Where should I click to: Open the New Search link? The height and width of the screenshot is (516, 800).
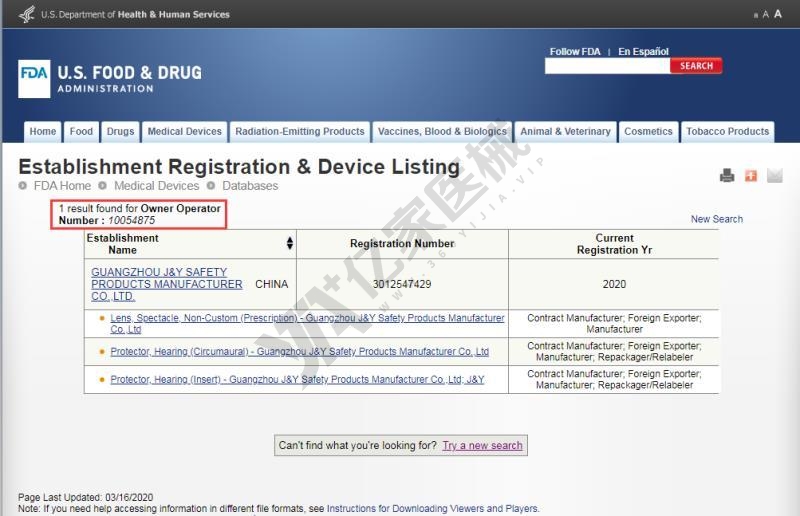(x=716, y=219)
